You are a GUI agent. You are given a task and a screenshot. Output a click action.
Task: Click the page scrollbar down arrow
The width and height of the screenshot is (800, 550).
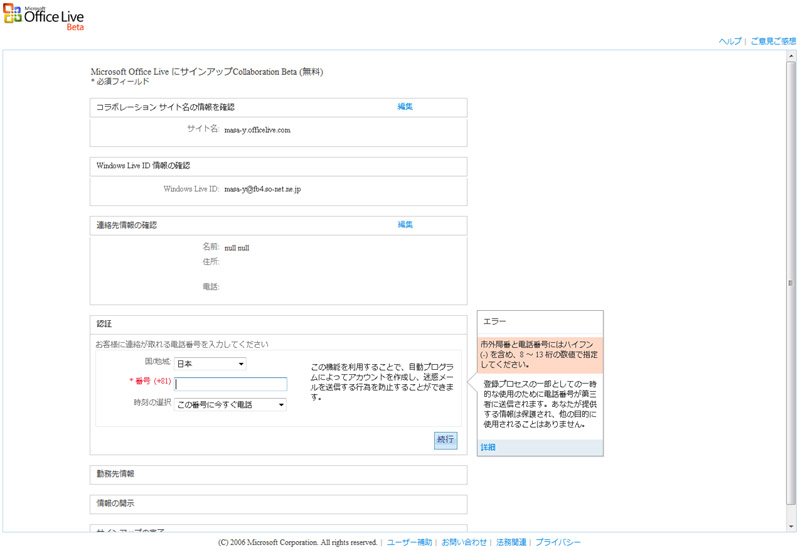pos(791,527)
